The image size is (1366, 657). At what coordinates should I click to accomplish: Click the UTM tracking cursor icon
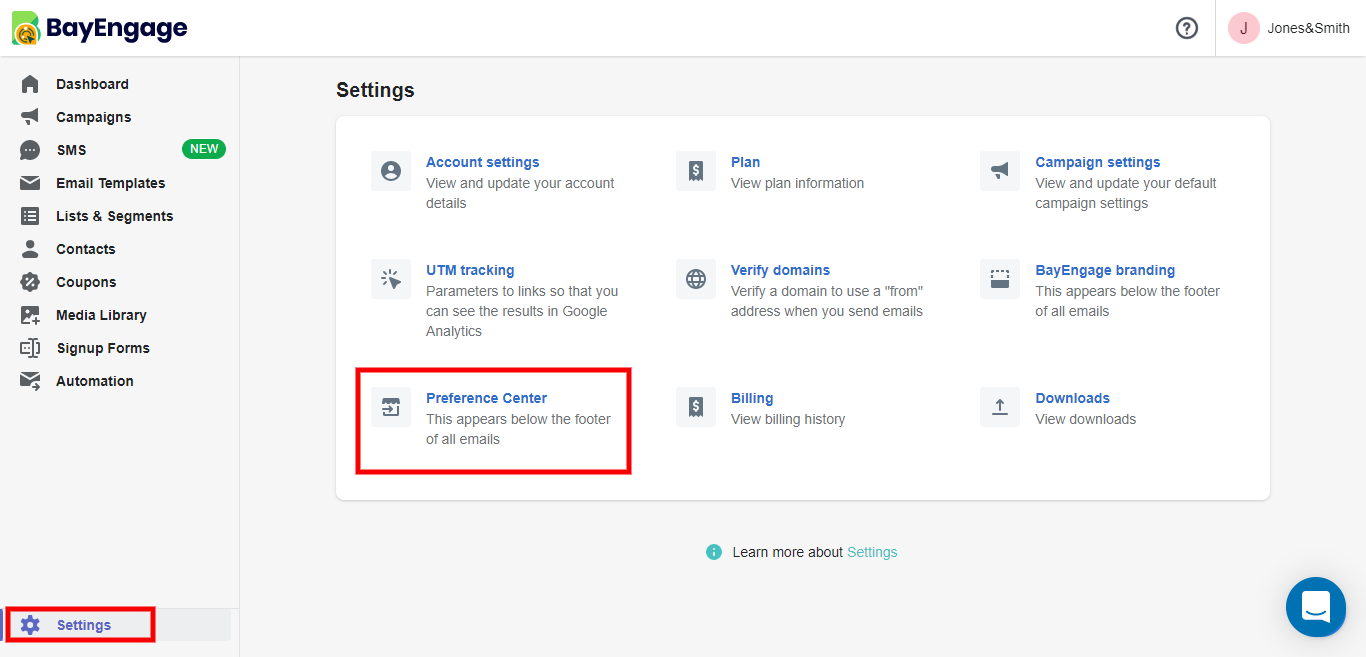click(391, 279)
